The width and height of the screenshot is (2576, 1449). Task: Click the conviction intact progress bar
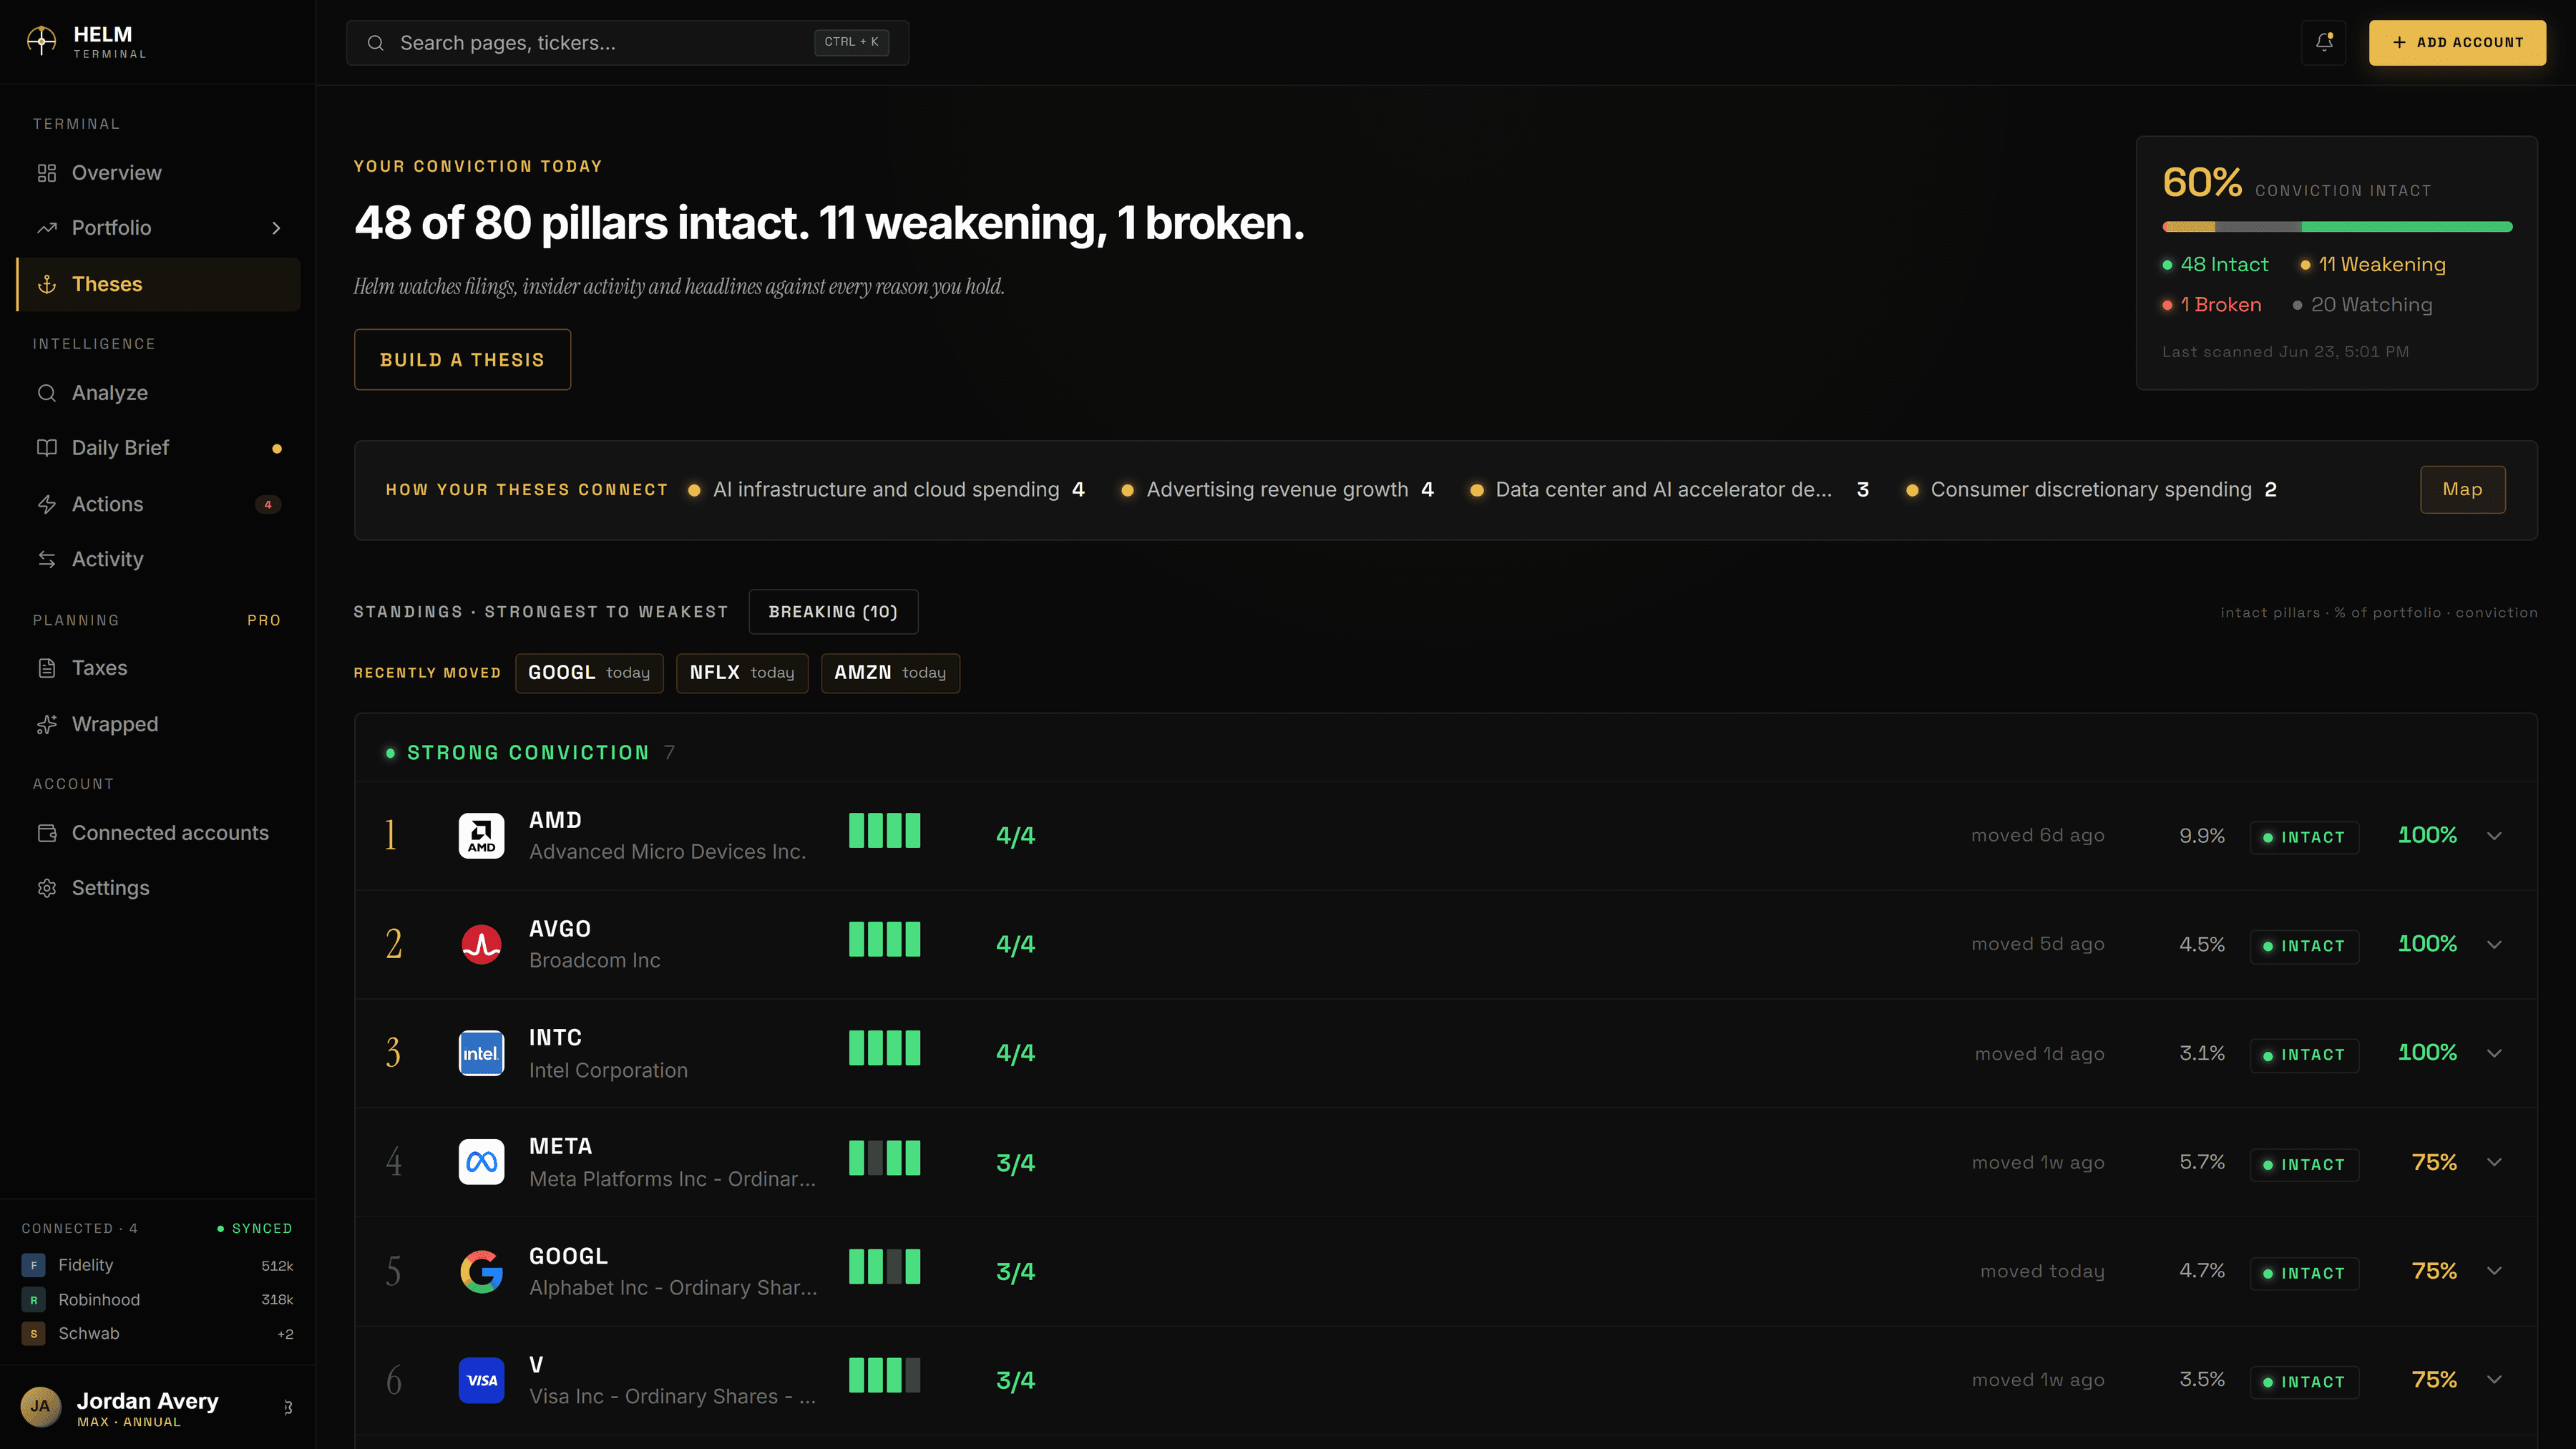pos(2337,227)
